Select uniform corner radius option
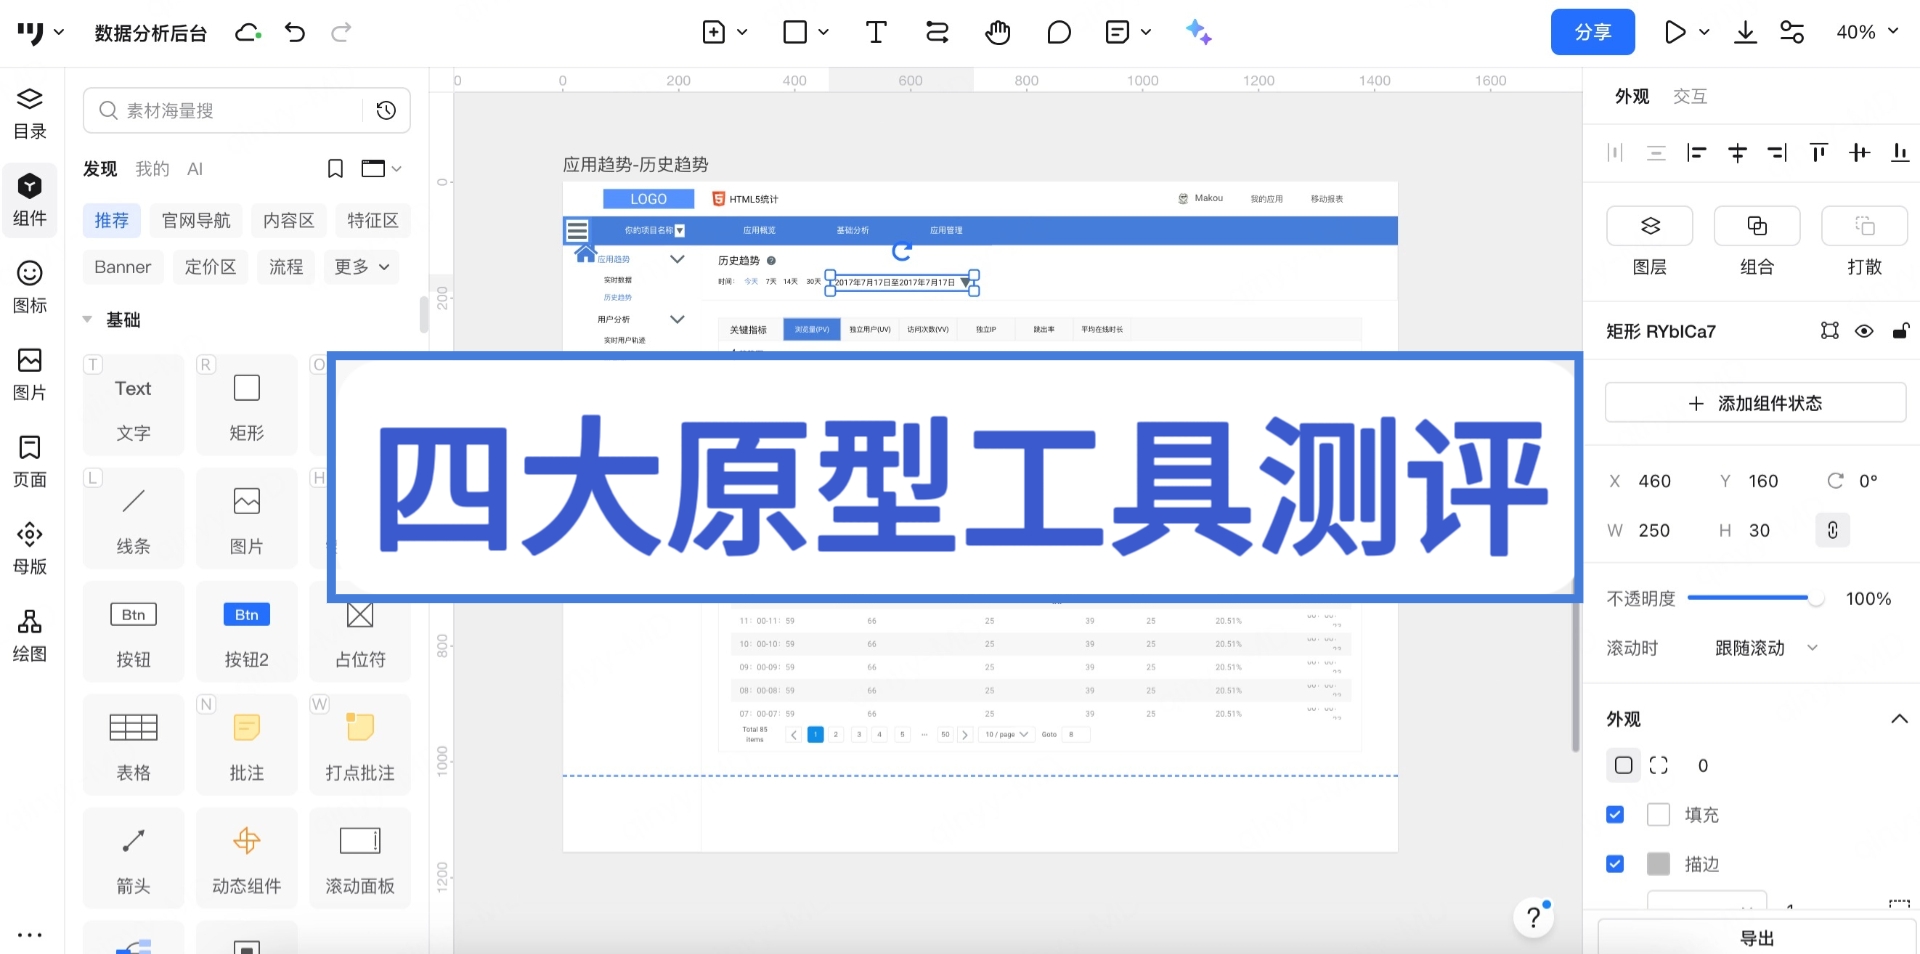This screenshot has height=954, width=1920. [x=1624, y=765]
